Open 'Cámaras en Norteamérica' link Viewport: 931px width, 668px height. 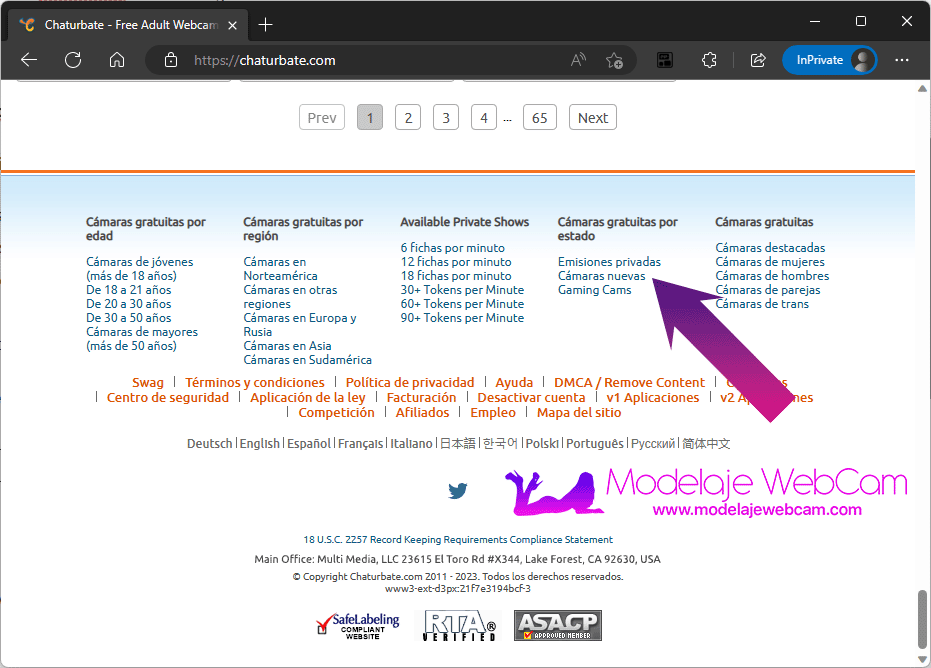[x=280, y=269]
